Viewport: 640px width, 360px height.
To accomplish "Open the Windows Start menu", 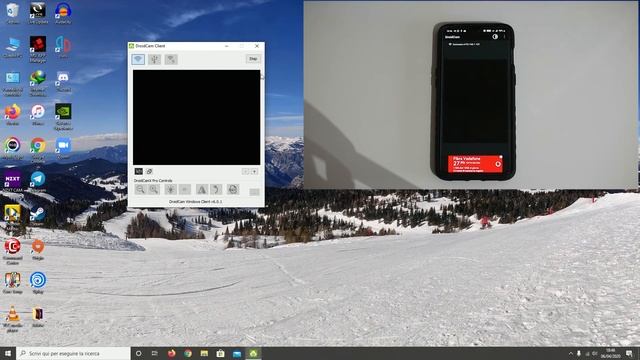I will point(8,353).
